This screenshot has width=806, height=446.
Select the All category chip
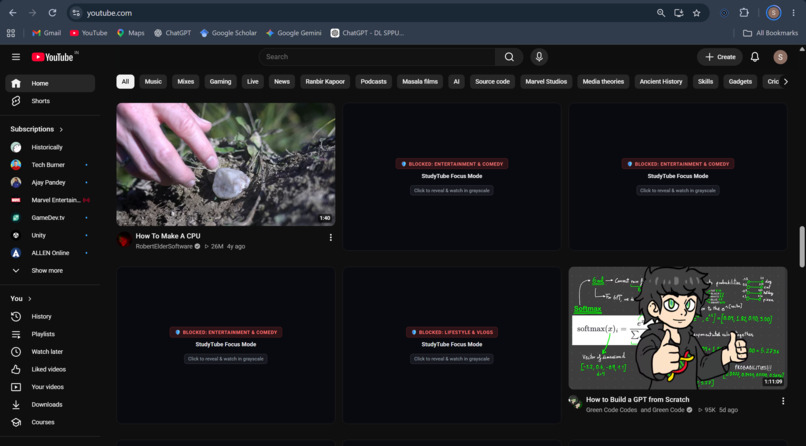click(125, 81)
